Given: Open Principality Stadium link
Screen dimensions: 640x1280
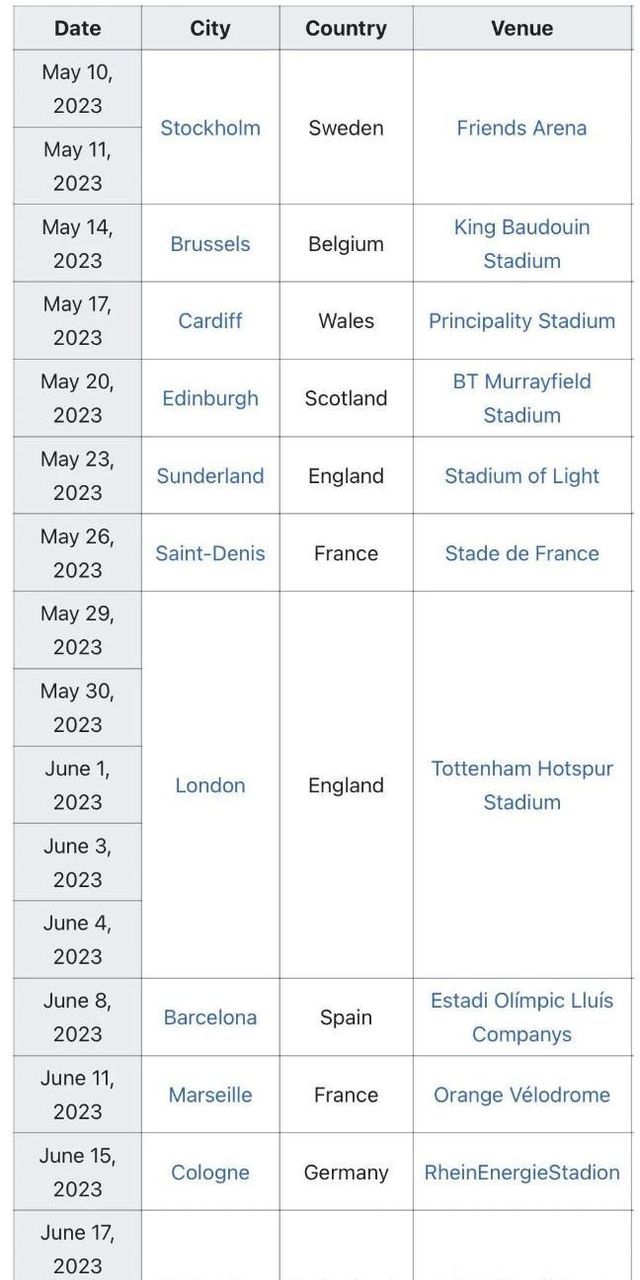Looking at the screenshot, I should click(521, 321).
